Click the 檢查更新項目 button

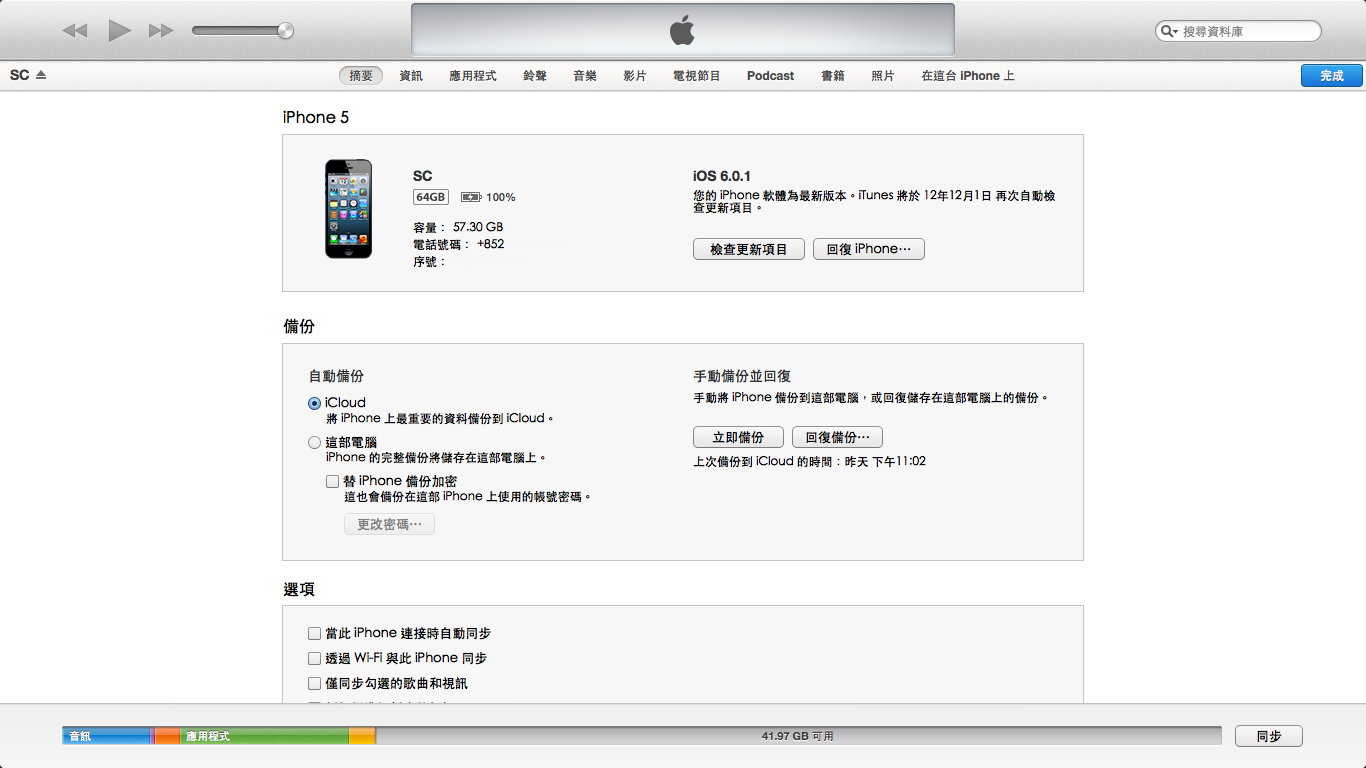(748, 249)
